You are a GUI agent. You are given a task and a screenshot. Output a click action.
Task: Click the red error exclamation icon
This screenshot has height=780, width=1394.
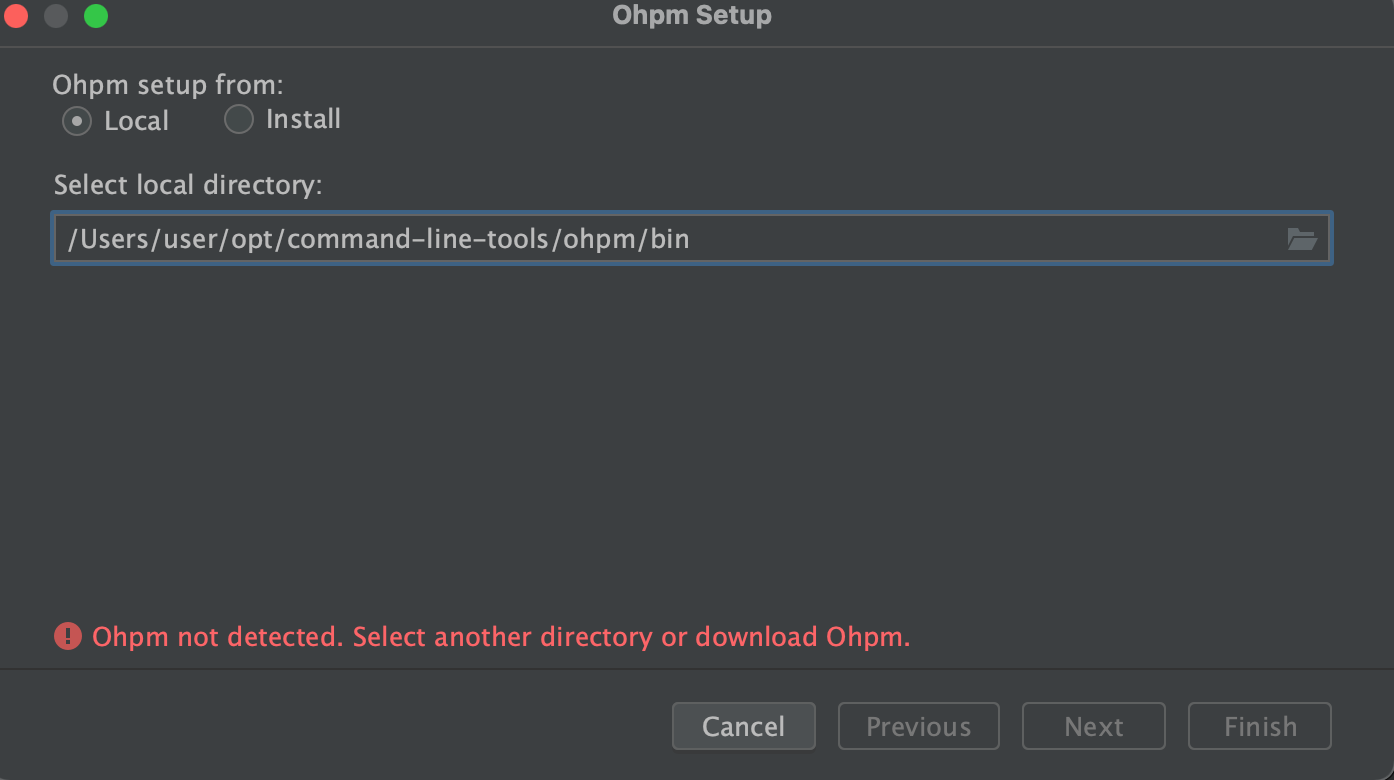(x=68, y=636)
